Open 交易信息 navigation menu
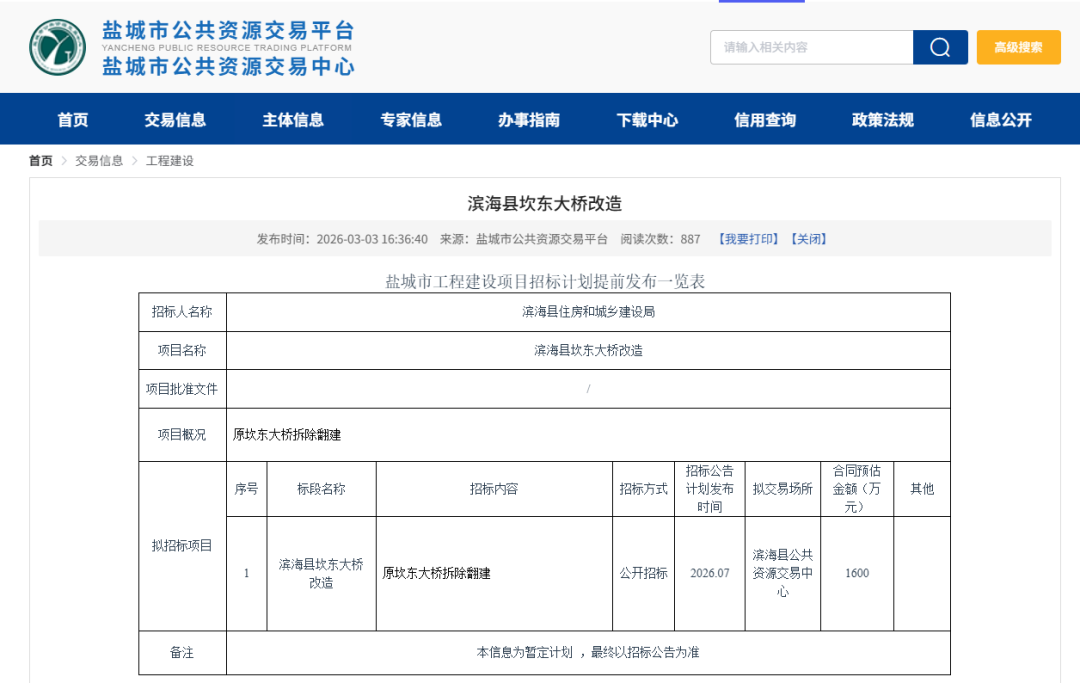The width and height of the screenshot is (1080, 683). click(175, 120)
